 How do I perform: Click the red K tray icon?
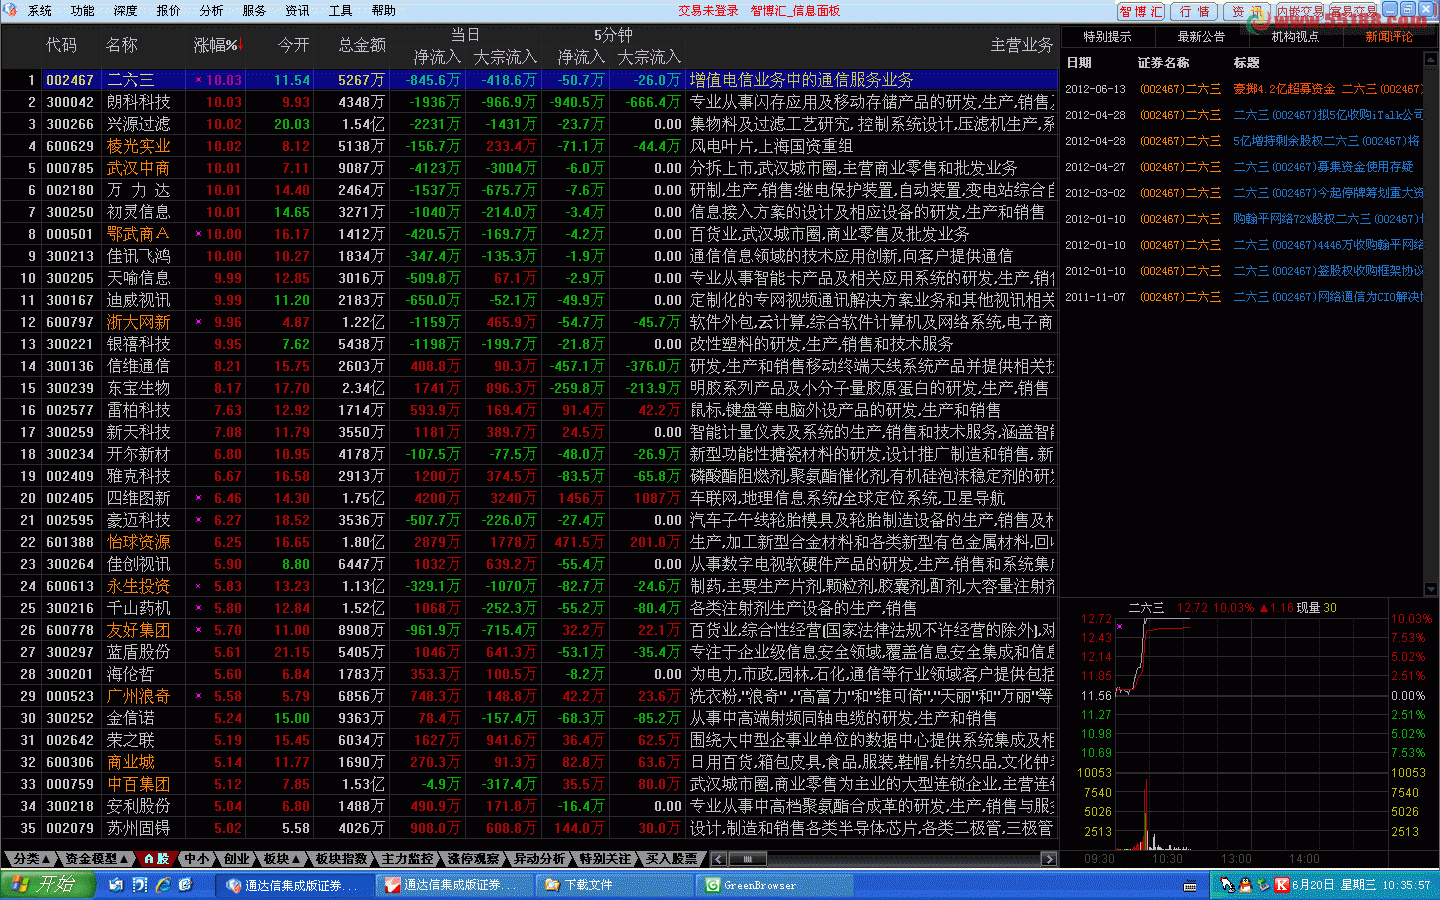(x=1281, y=885)
